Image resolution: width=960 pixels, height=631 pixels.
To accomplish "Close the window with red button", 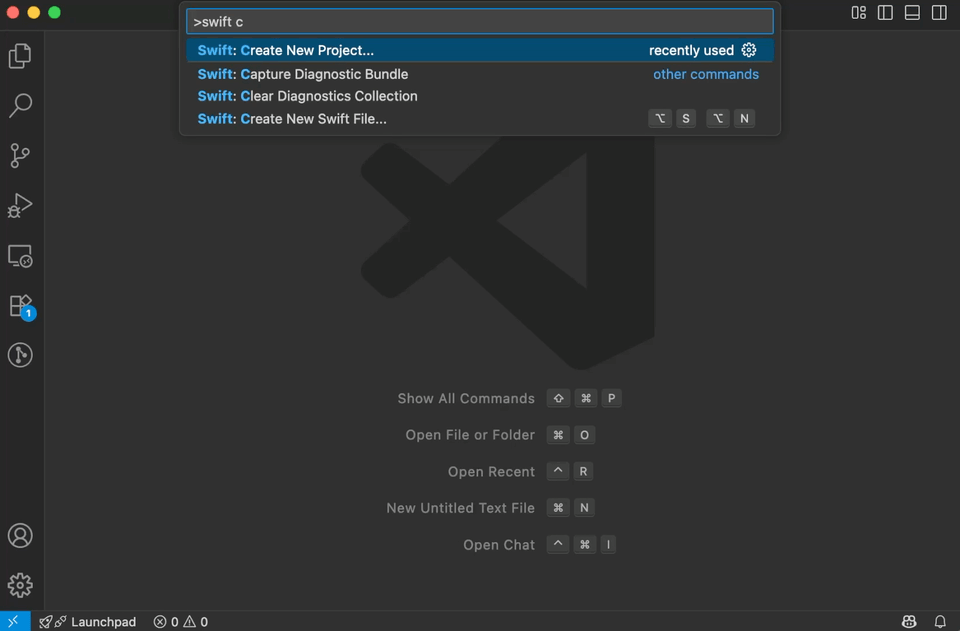I will (x=13, y=12).
